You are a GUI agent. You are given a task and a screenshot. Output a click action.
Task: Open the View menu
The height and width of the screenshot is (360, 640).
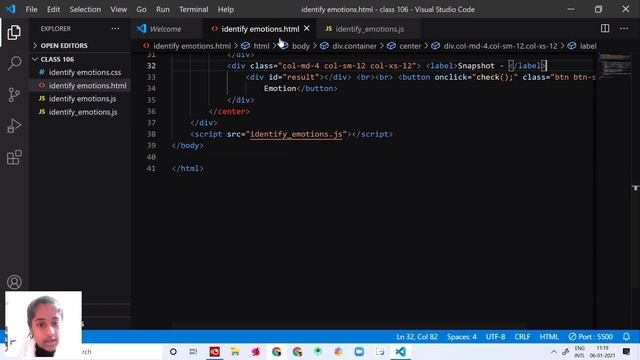pos(118,9)
